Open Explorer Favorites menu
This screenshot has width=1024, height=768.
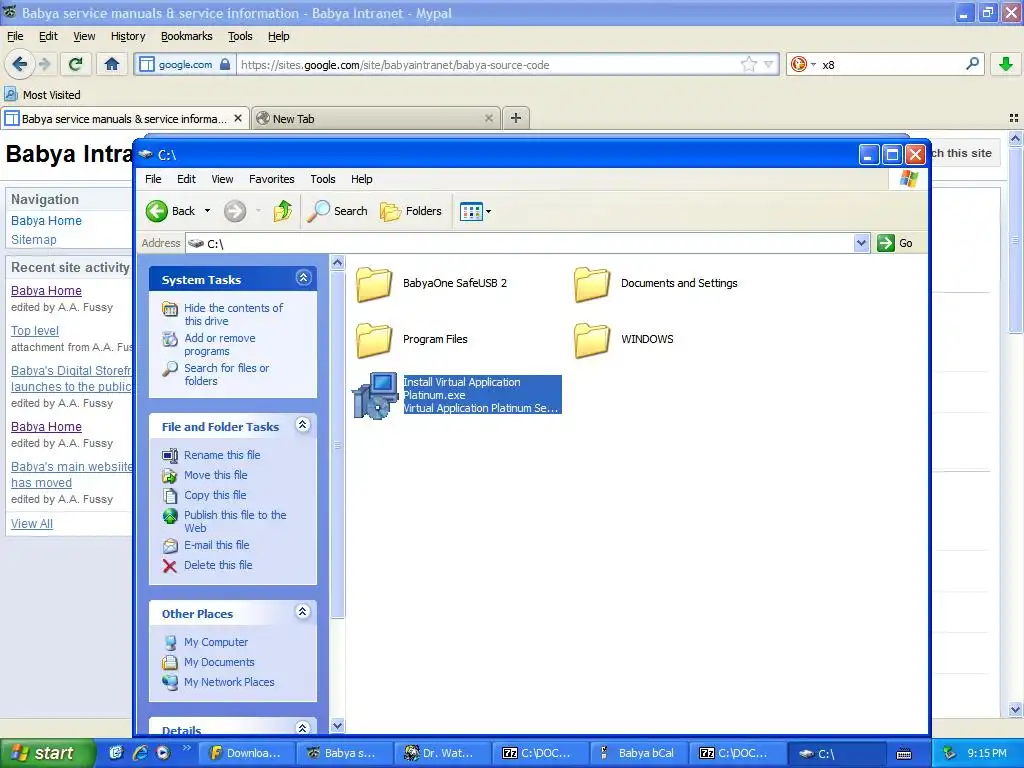click(x=272, y=179)
